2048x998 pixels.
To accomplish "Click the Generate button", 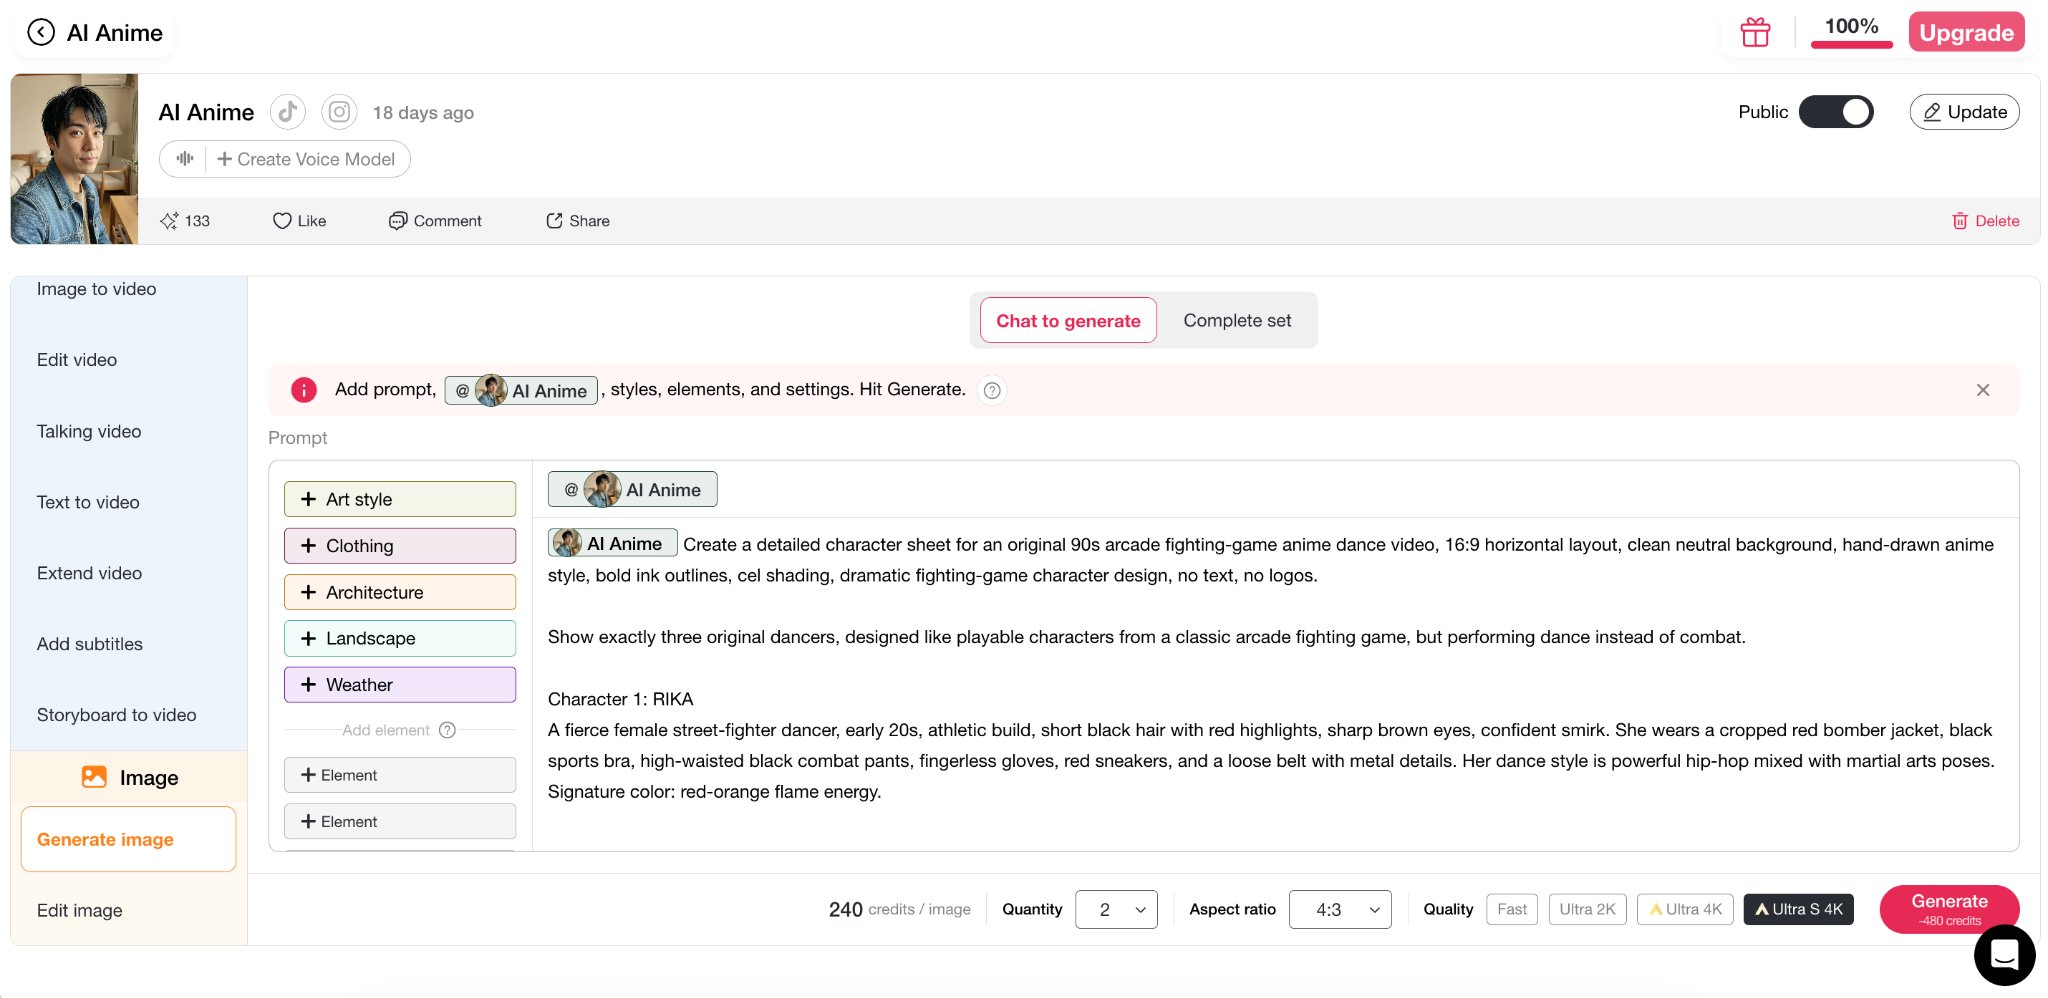I will pyautogui.click(x=1949, y=909).
